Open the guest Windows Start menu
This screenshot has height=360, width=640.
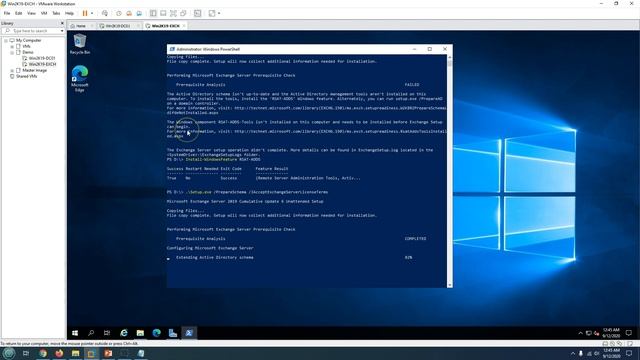[x=75, y=333]
